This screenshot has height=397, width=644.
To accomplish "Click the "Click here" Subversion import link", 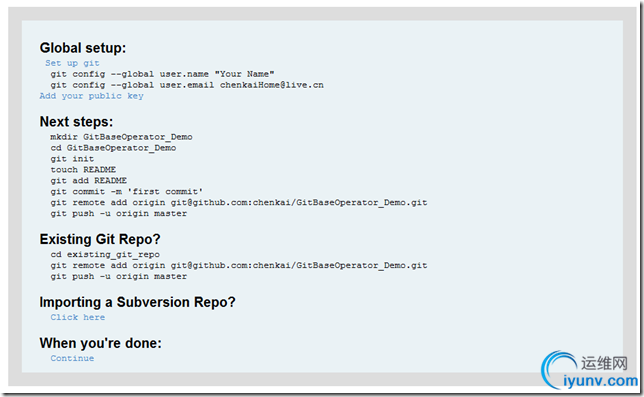I will 78,317.
